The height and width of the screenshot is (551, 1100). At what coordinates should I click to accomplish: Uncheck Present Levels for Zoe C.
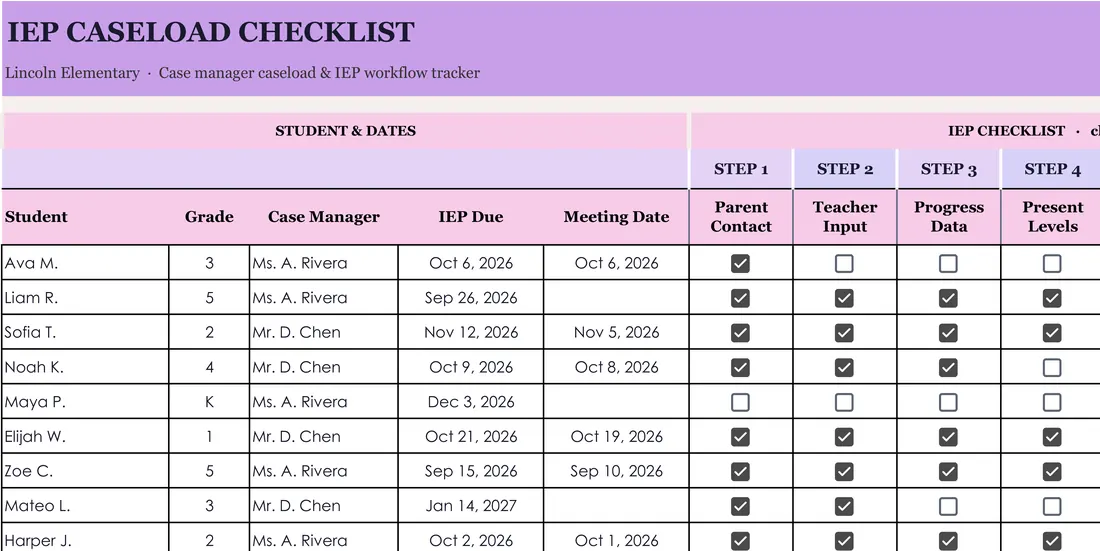(1052, 472)
